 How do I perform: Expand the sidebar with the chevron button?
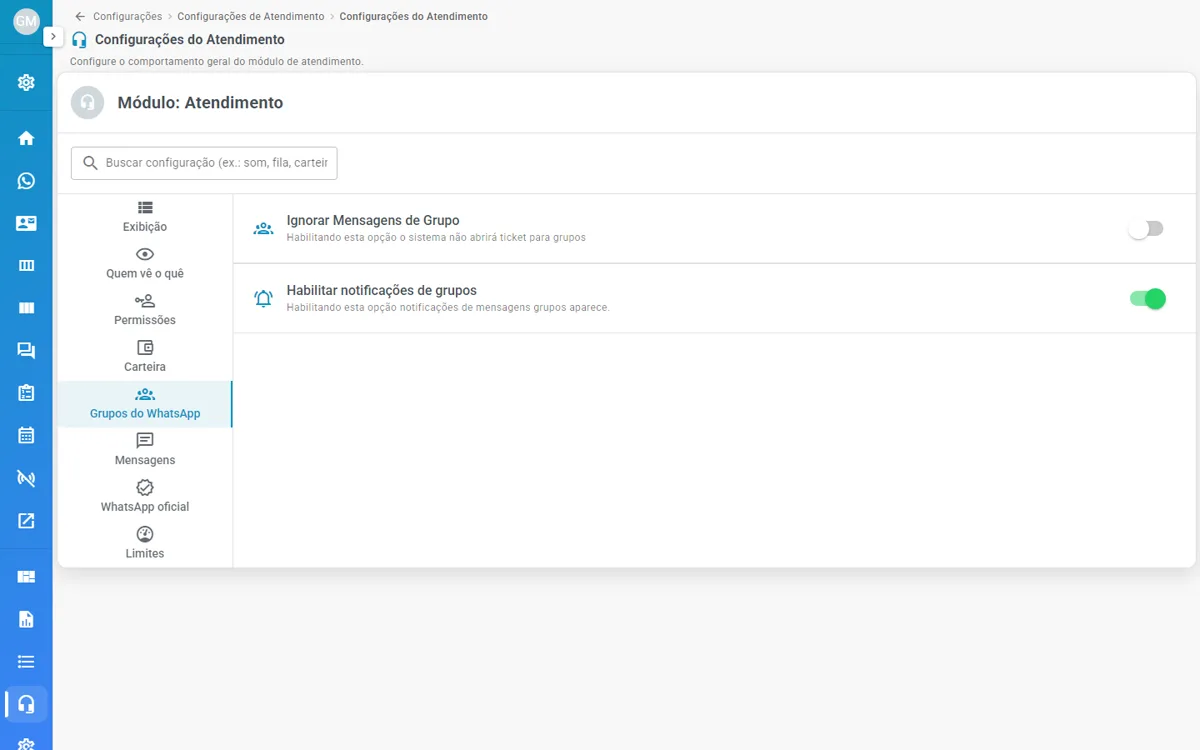click(53, 36)
